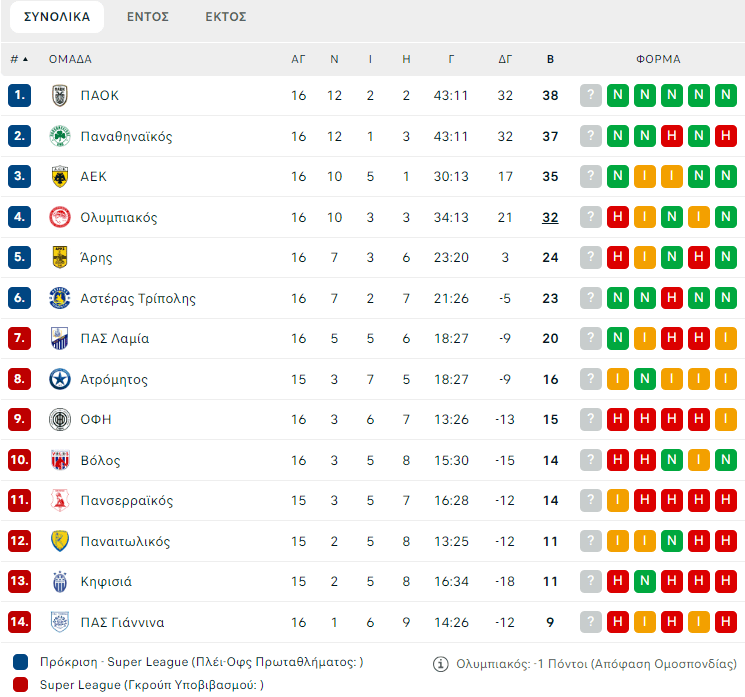The image size is (745, 697).
Task: Click the Ολυμπιακός red crest icon
Action: point(60,217)
